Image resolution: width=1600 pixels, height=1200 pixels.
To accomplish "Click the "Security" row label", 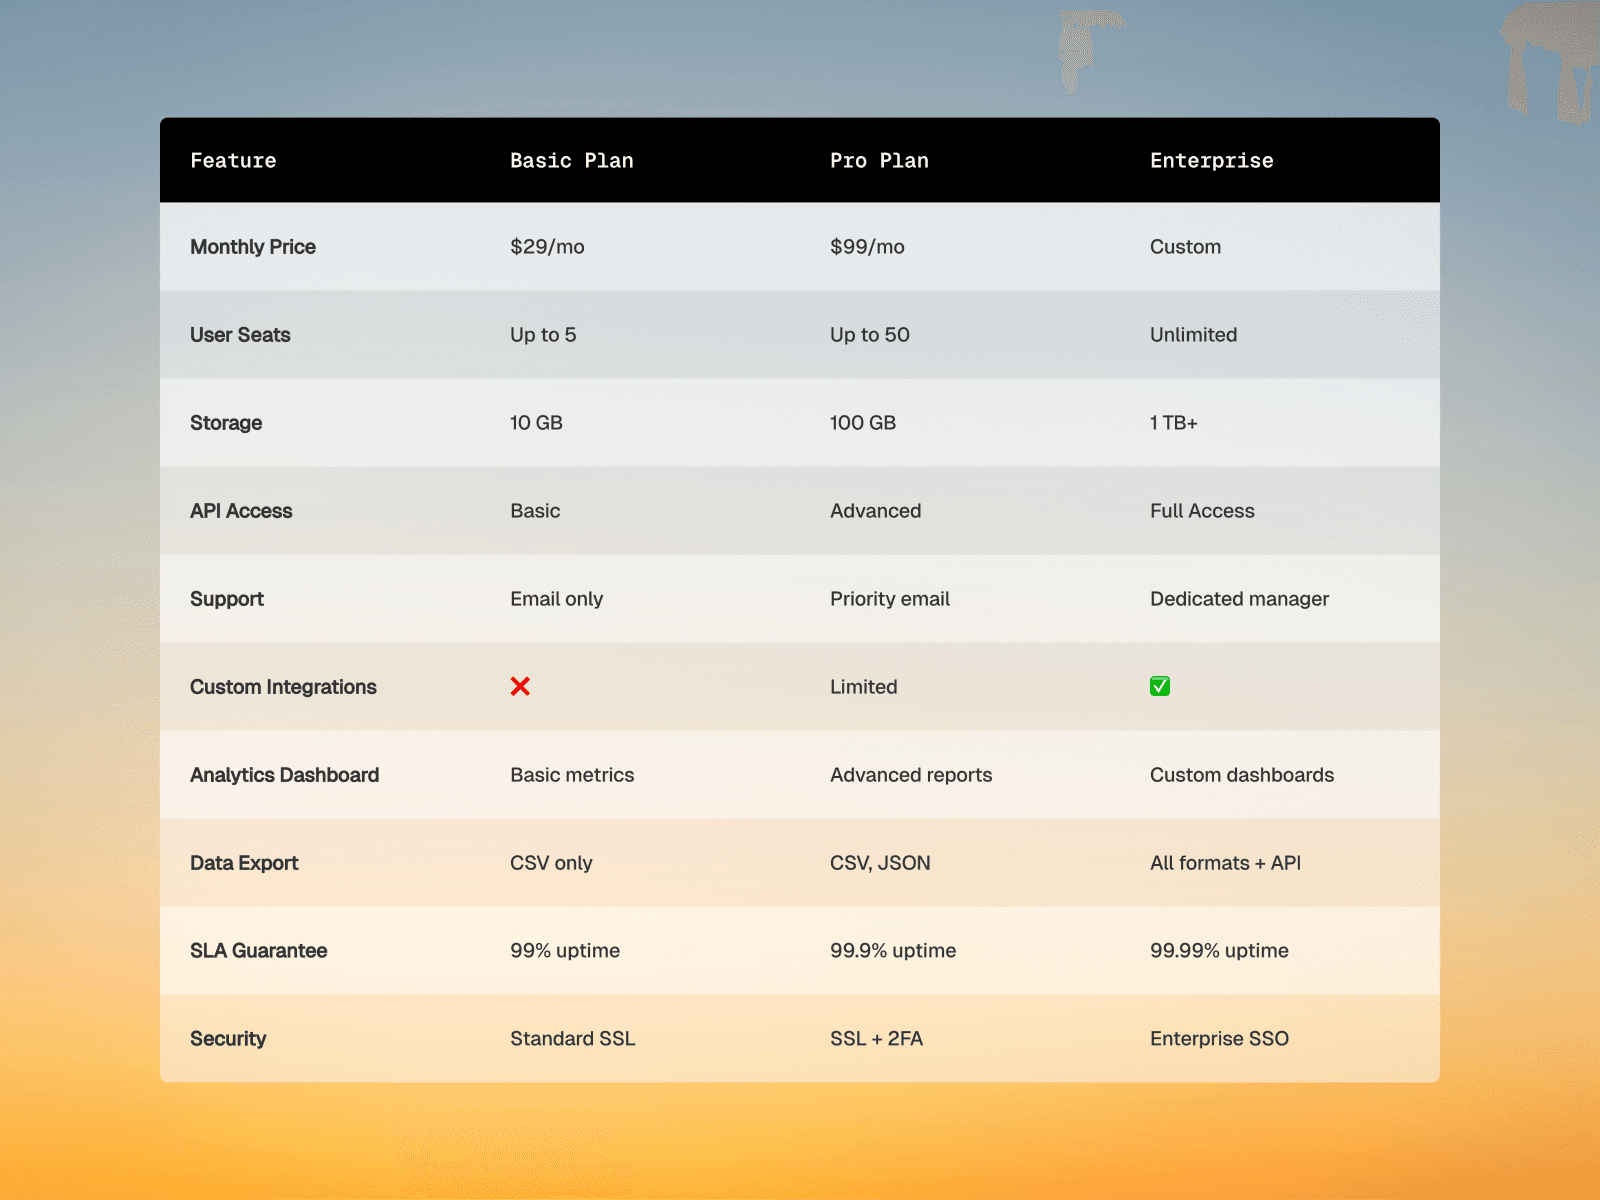I will (228, 1039).
